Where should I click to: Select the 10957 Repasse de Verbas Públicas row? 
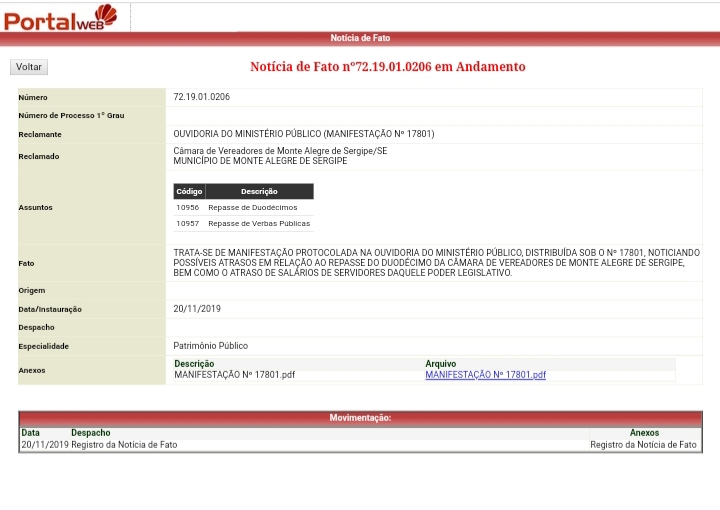pos(243,223)
